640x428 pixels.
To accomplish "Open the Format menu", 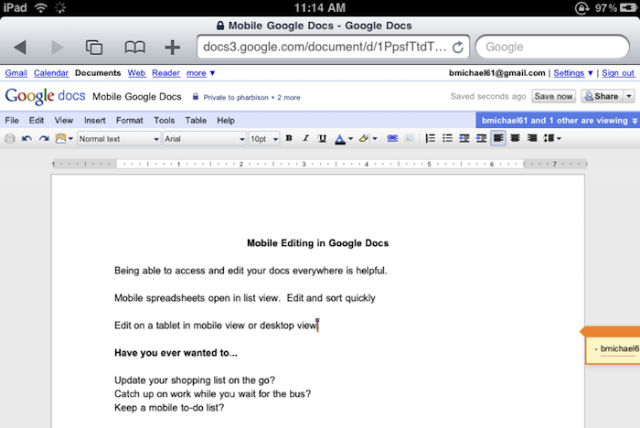I will (x=129, y=120).
